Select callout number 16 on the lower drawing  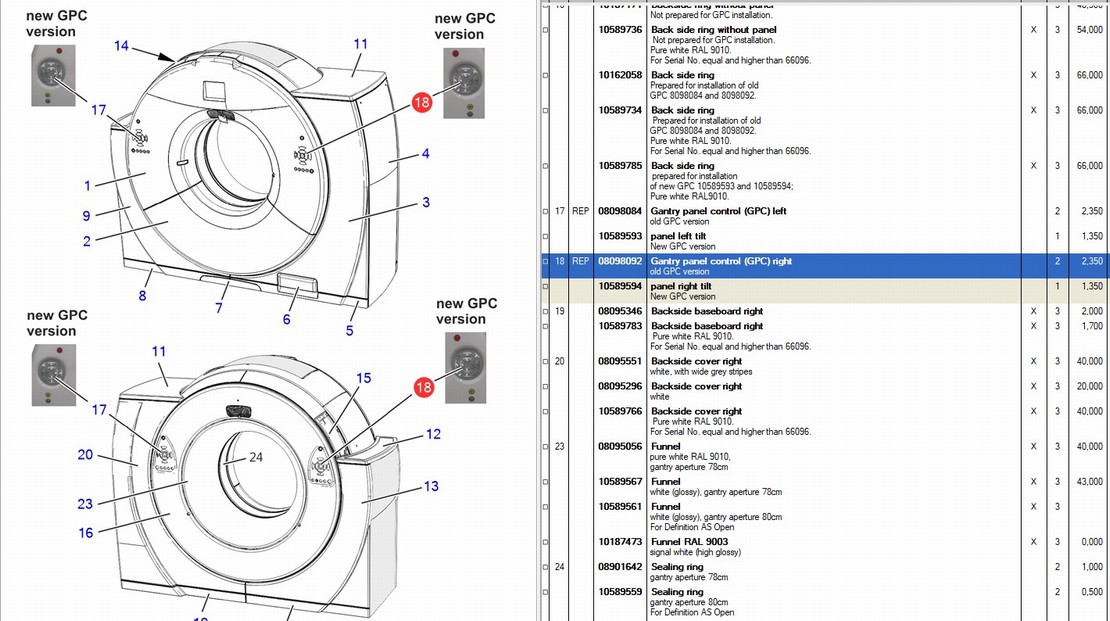86,532
